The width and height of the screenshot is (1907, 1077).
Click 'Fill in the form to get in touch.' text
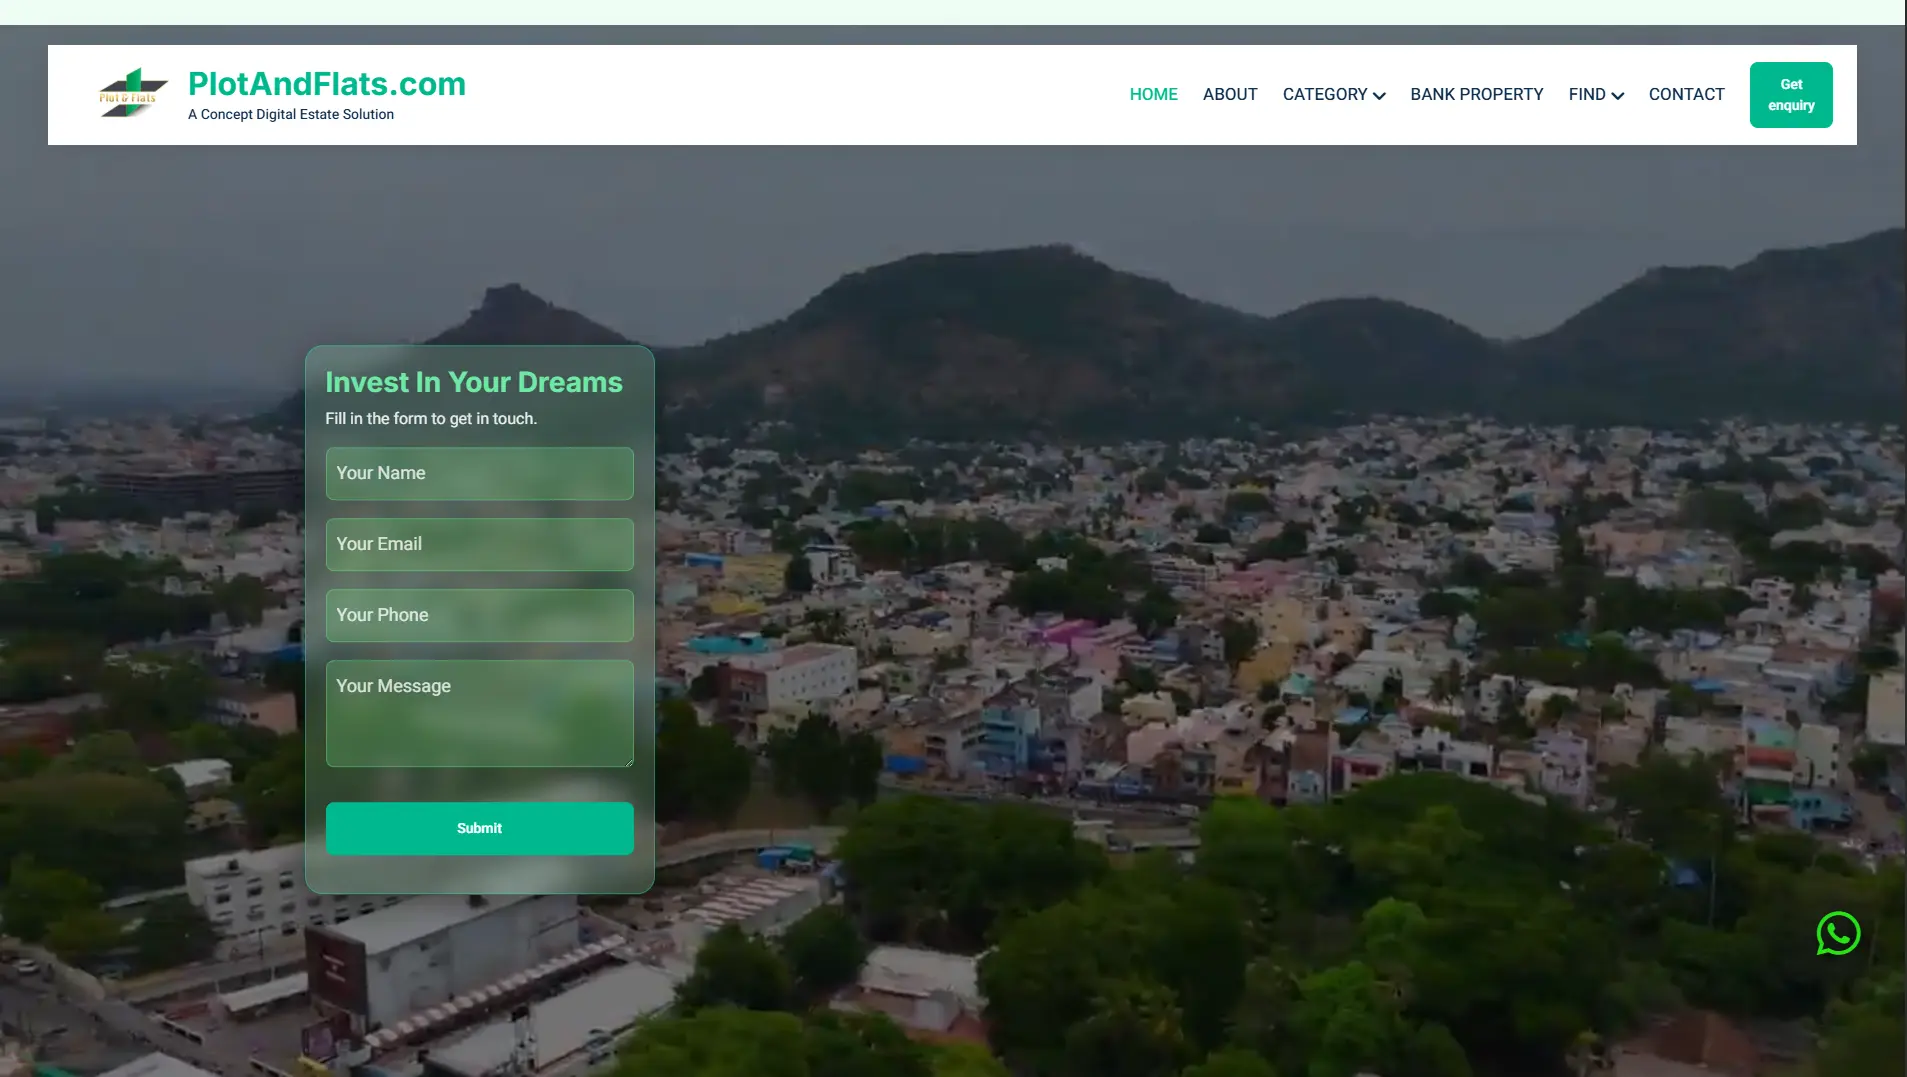coord(431,418)
